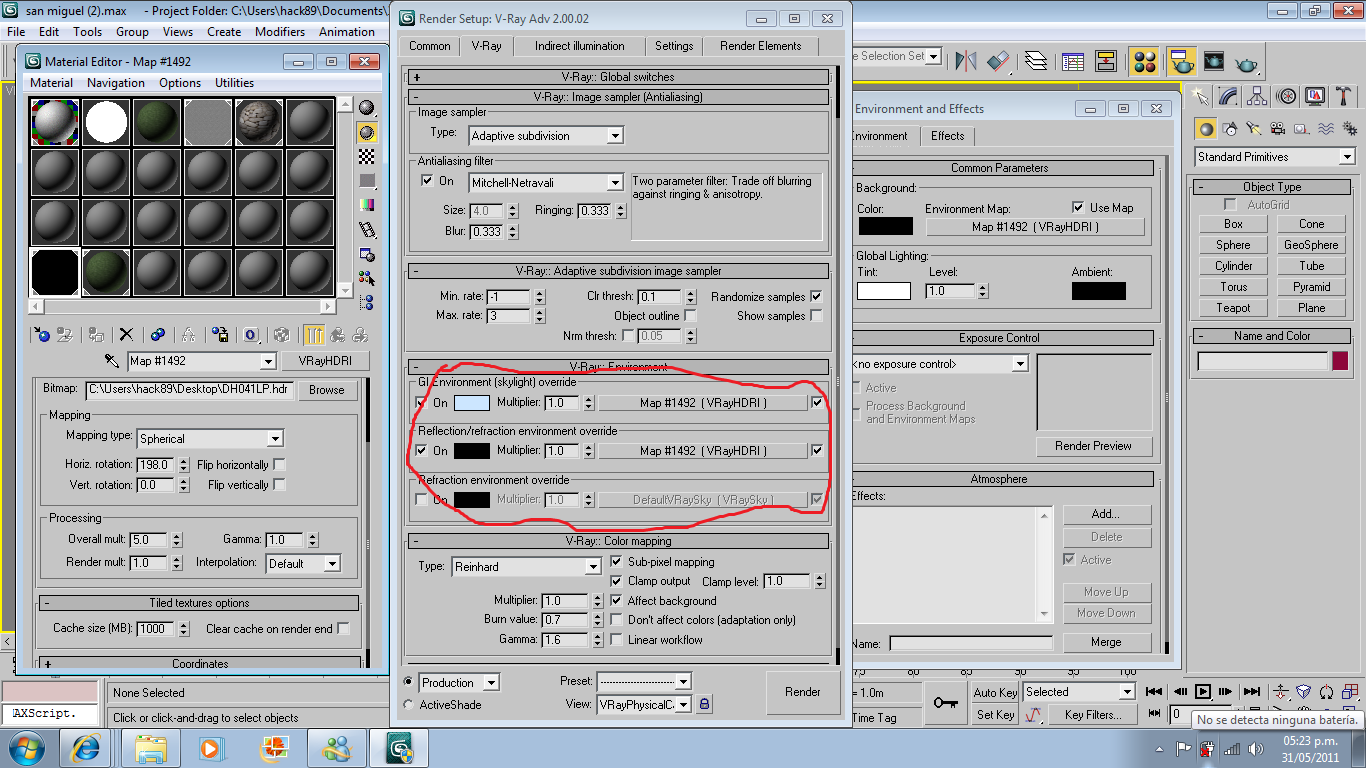Select the ActiveShade radio button

pyautogui.click(x=408, y=705)
